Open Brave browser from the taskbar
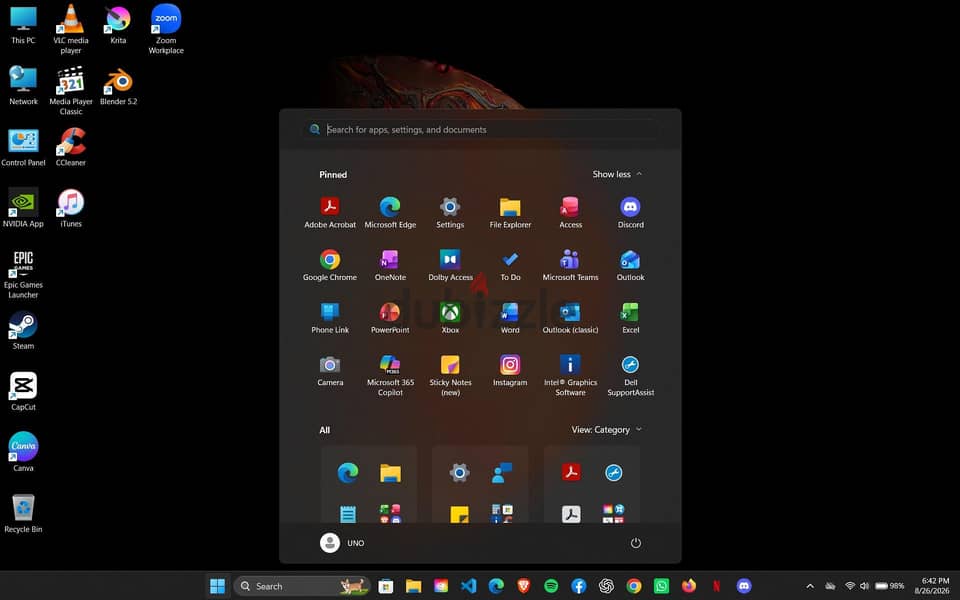This screenshot has height=600, width=960. point(523,586)
